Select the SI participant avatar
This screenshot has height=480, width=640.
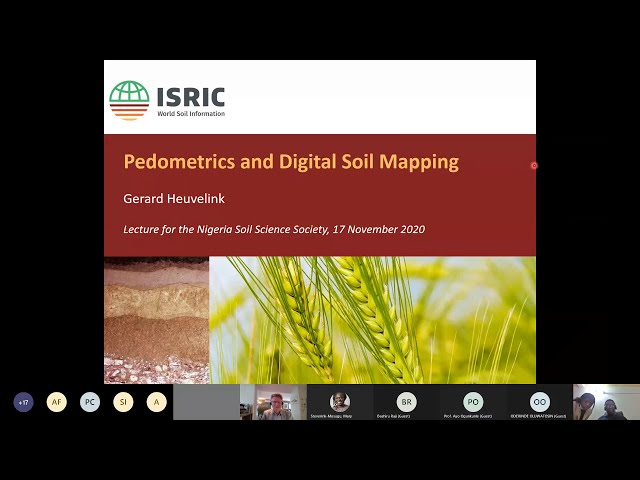pyautogui.click(x=123, y=402)
